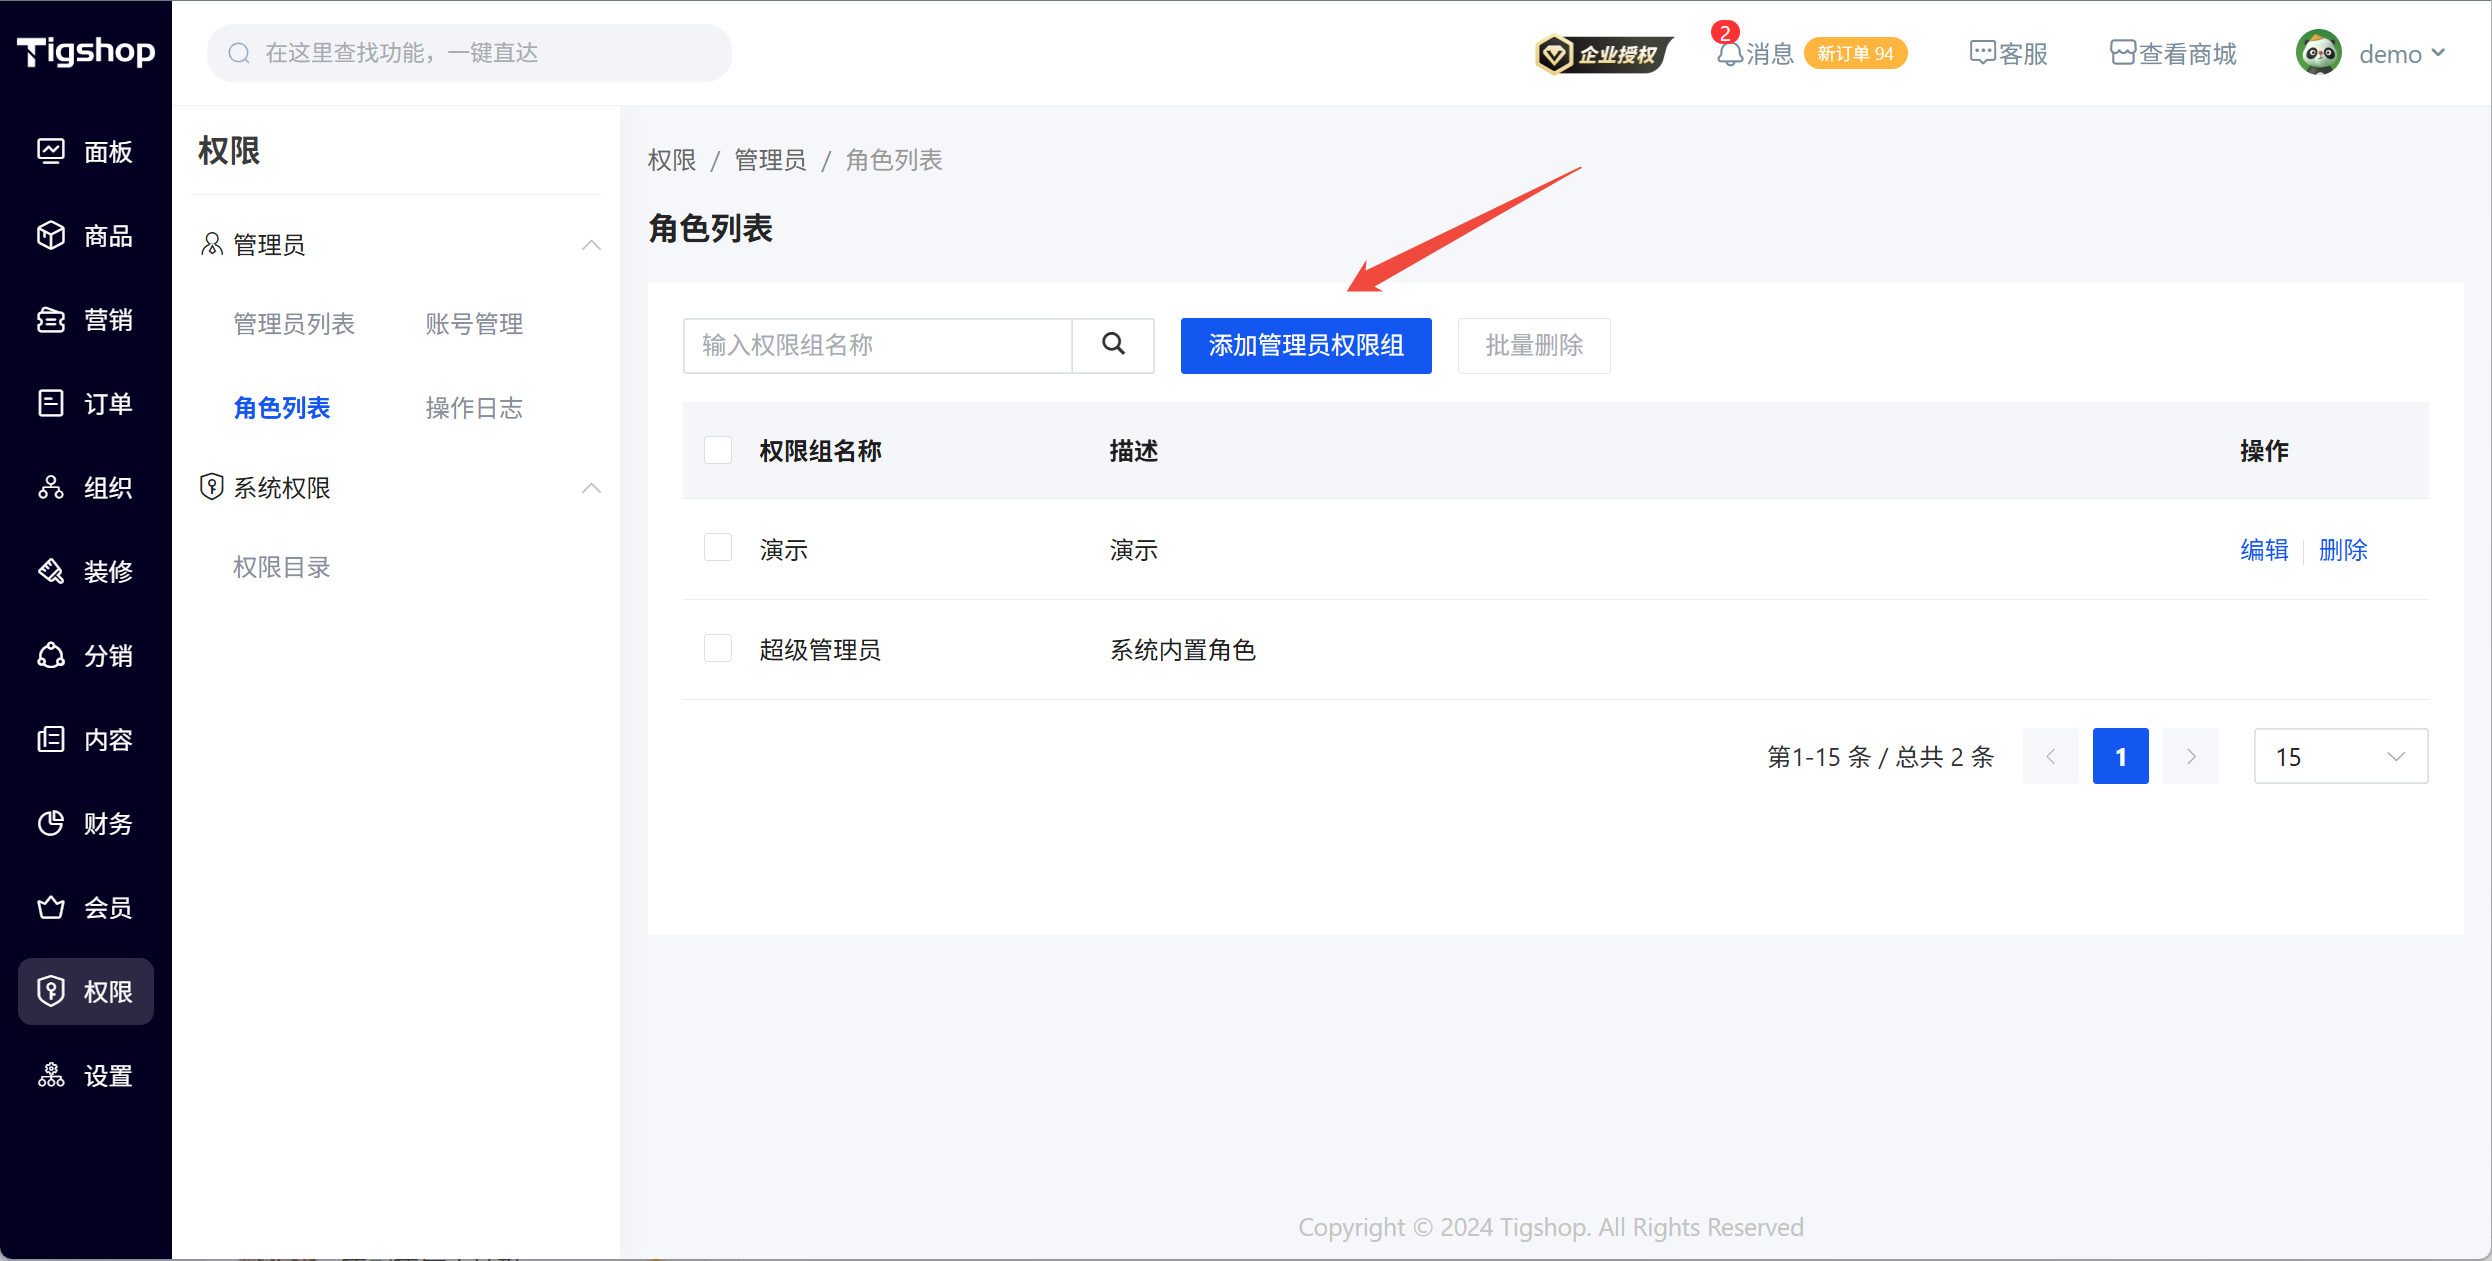Click the search magnifier icon button
The width and height of the screenshot is (2492, 1261).
pos(1113,345)
